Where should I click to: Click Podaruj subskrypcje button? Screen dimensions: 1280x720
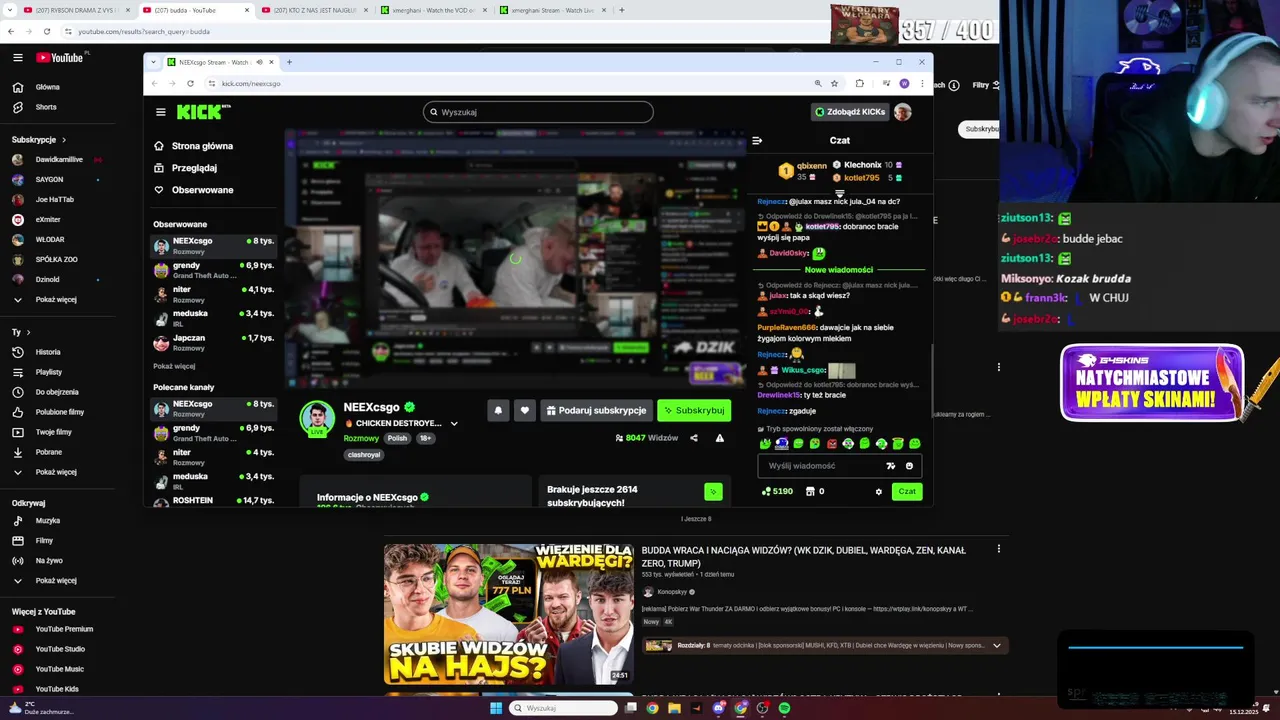click(596, 410)
